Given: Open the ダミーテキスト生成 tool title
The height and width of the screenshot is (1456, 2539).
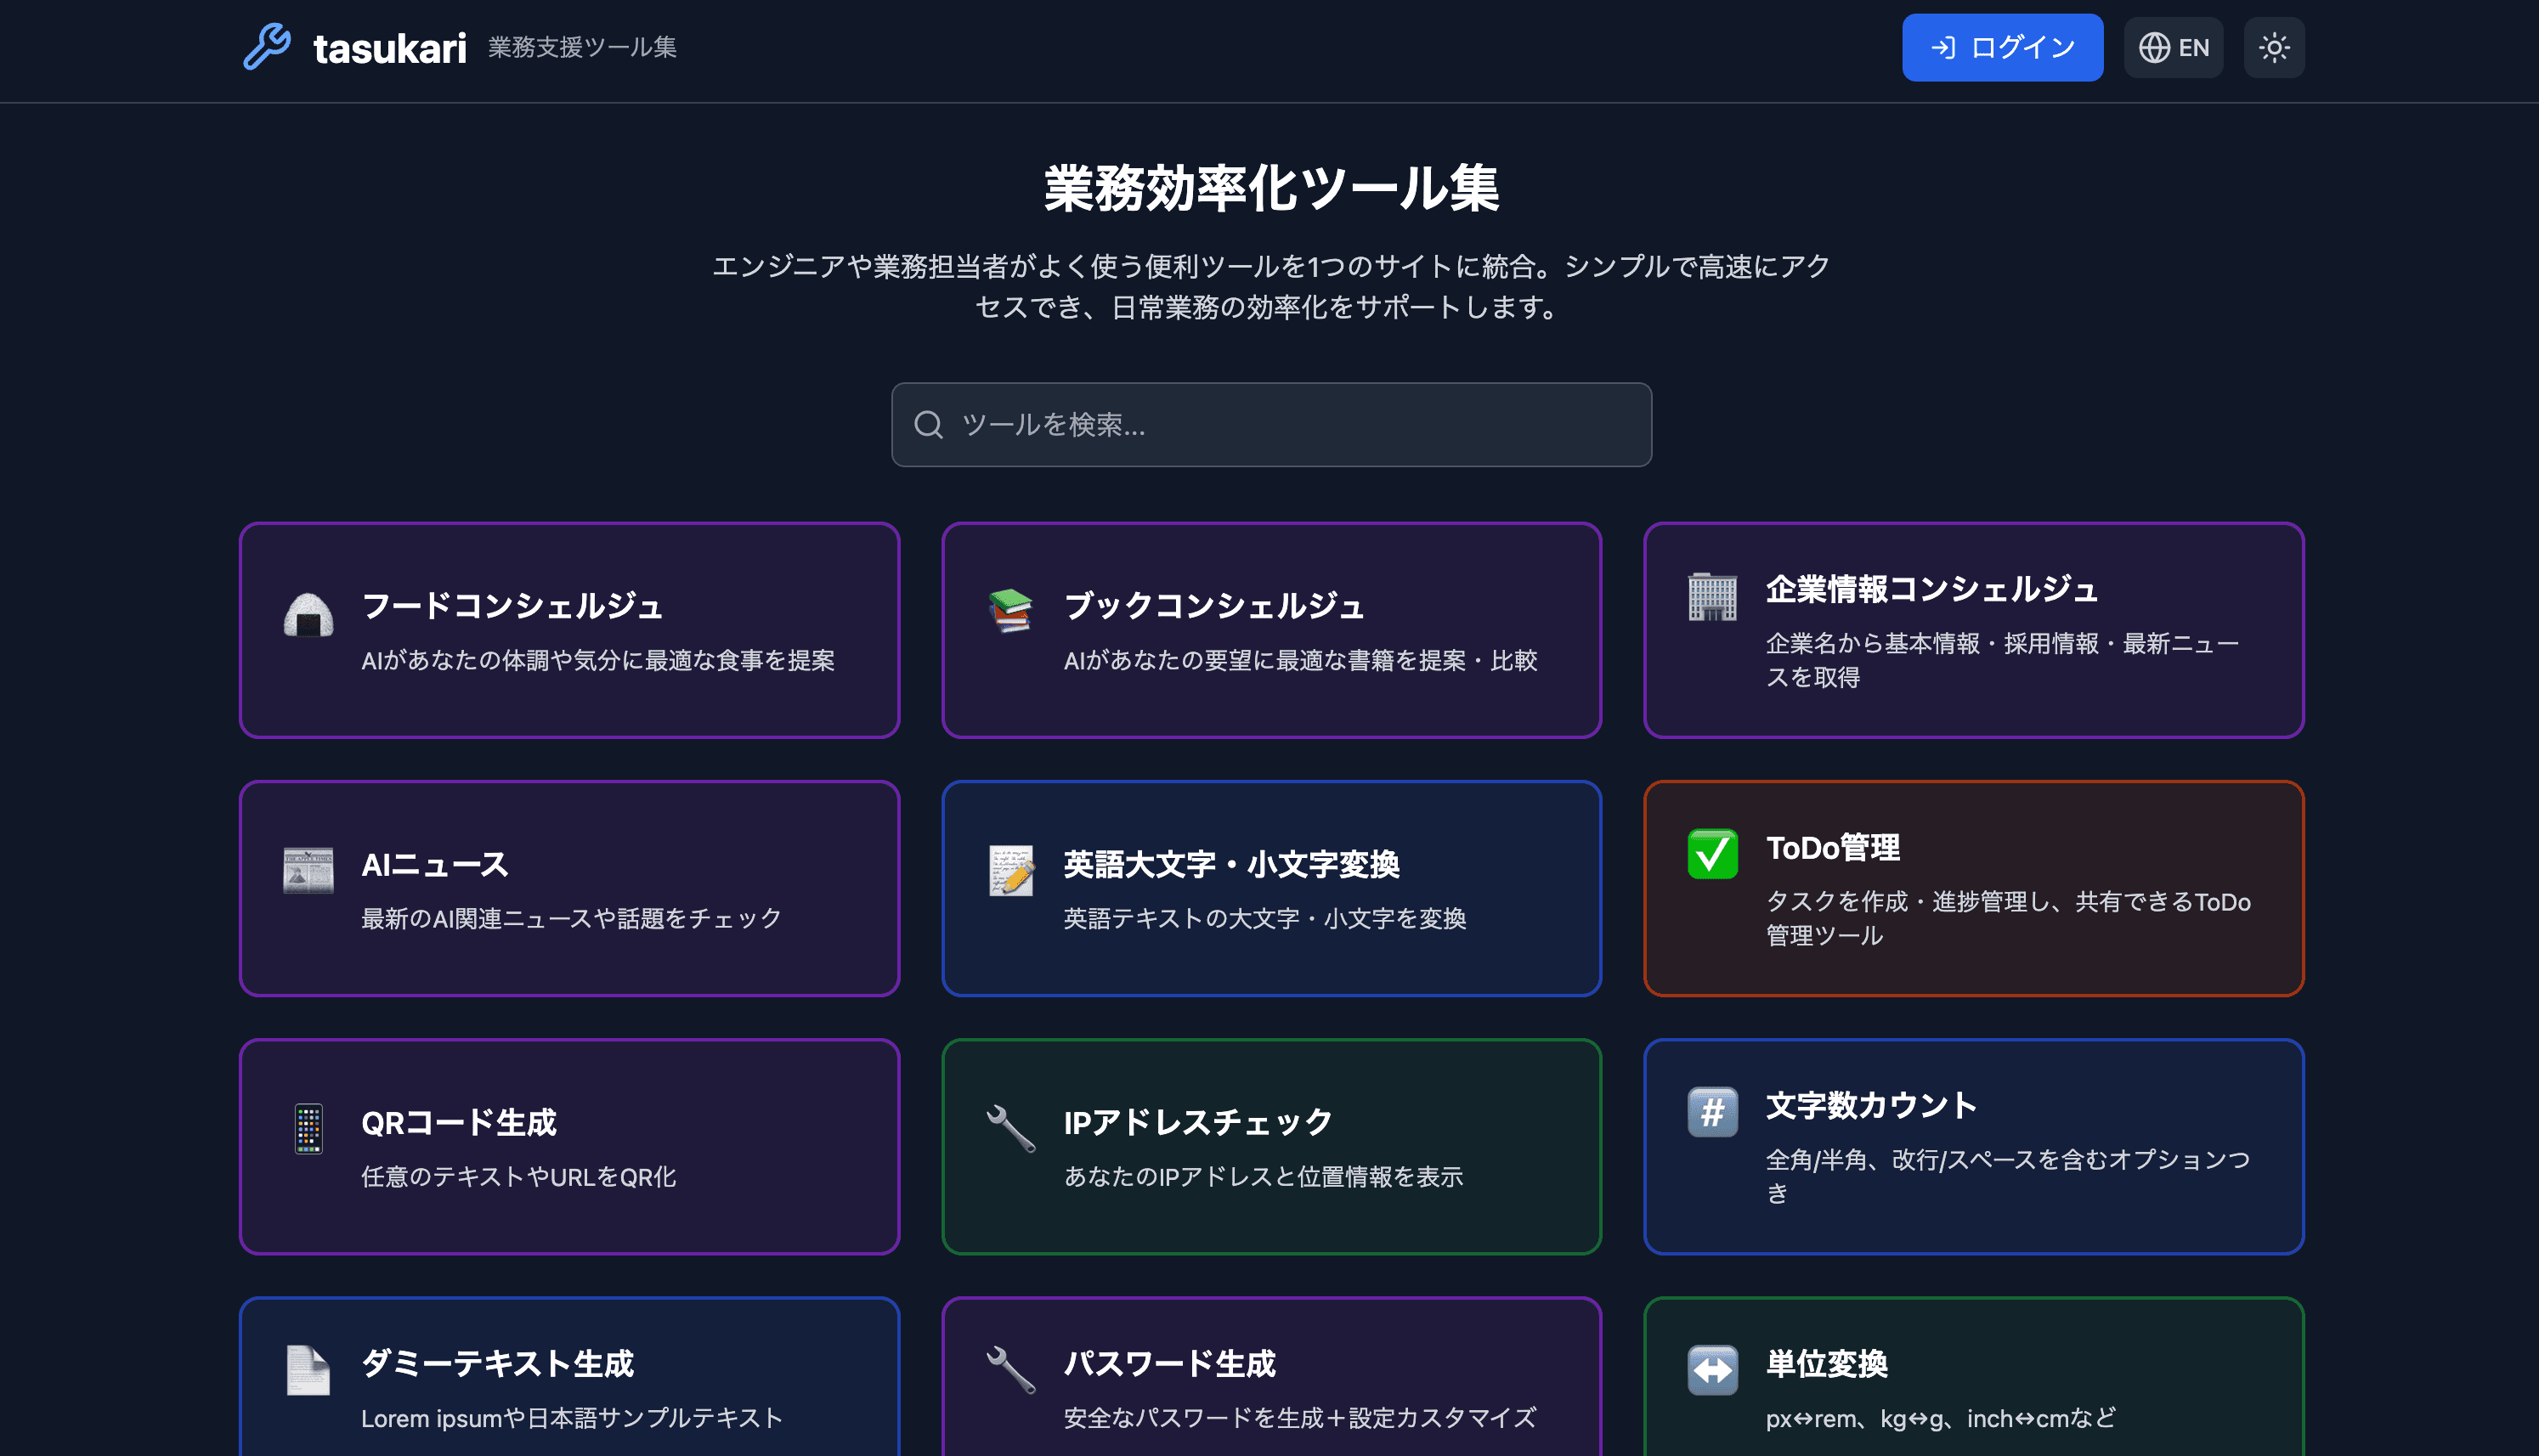Looking at the screenshot, I should click(497, 1364).
